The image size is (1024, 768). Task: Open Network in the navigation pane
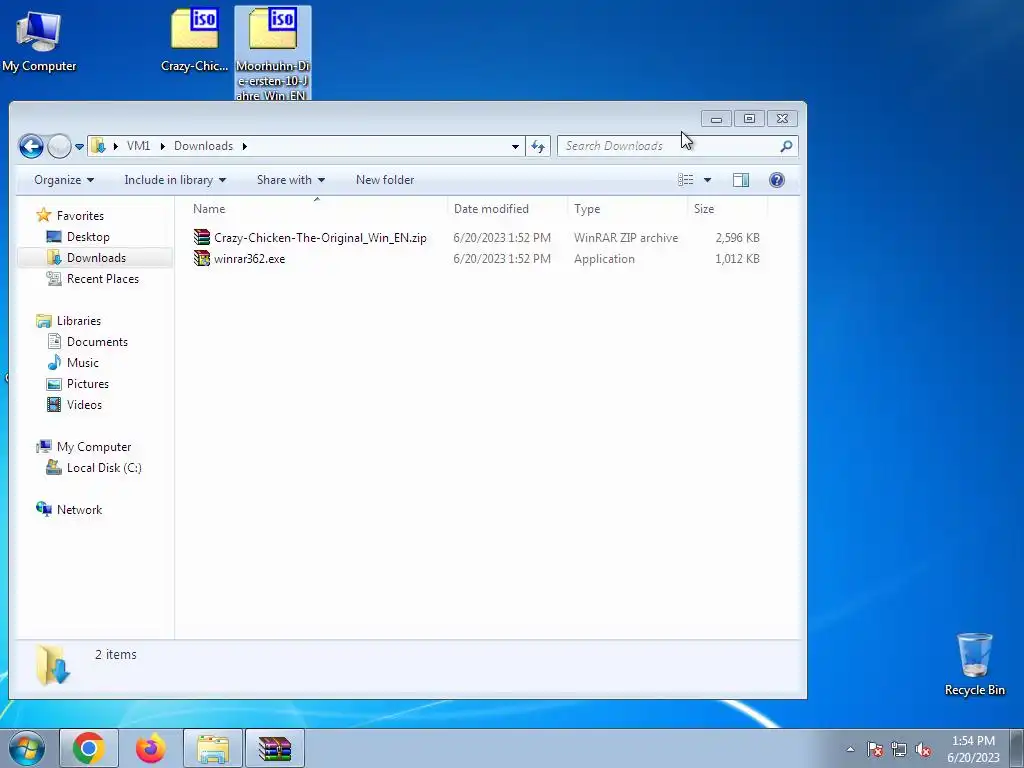(x=79, y=509)
